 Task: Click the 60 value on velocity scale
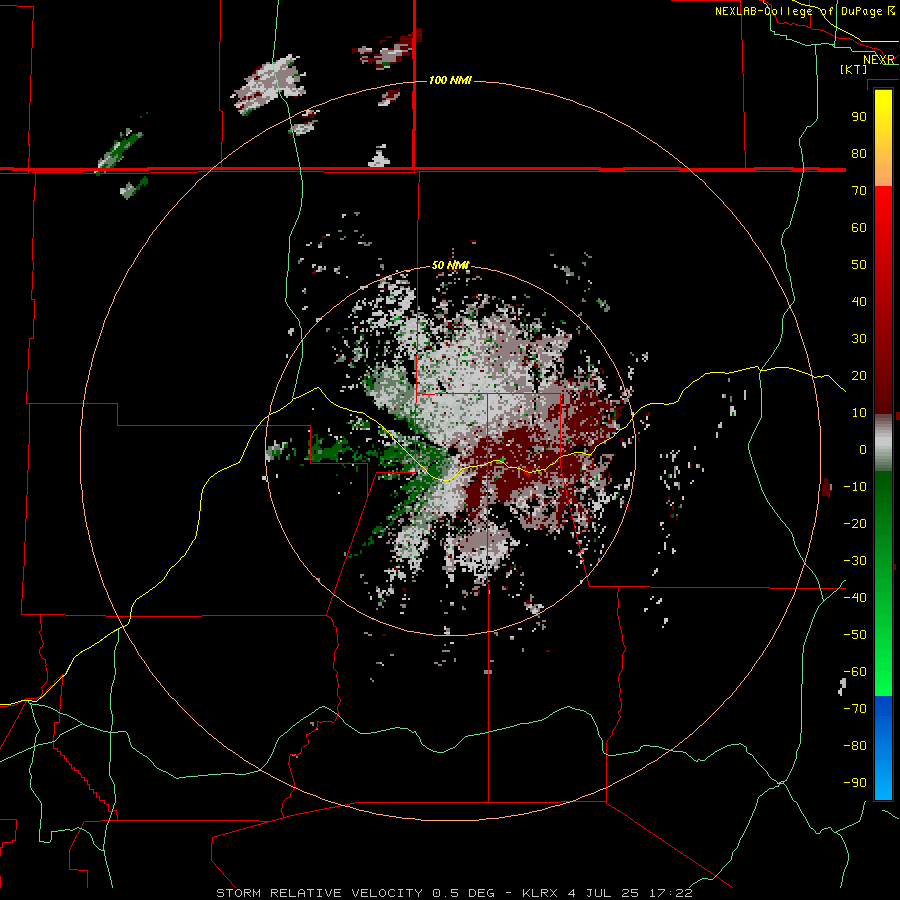(x=859, y=228)
